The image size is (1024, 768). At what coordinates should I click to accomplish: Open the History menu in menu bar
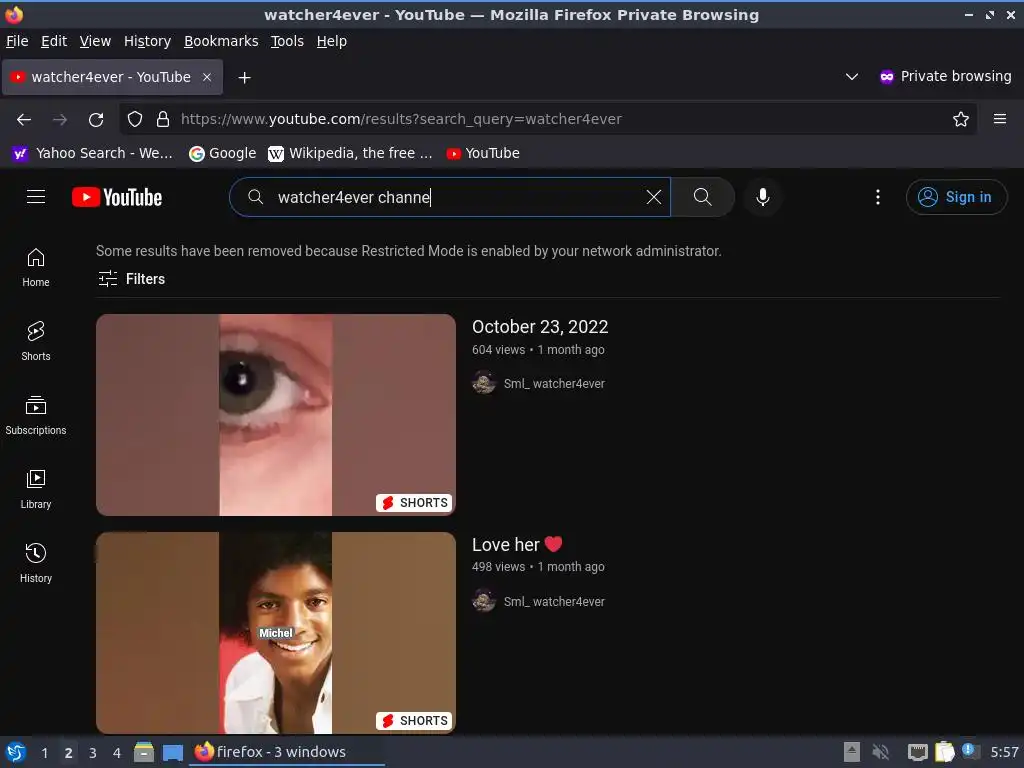[148, 41]
